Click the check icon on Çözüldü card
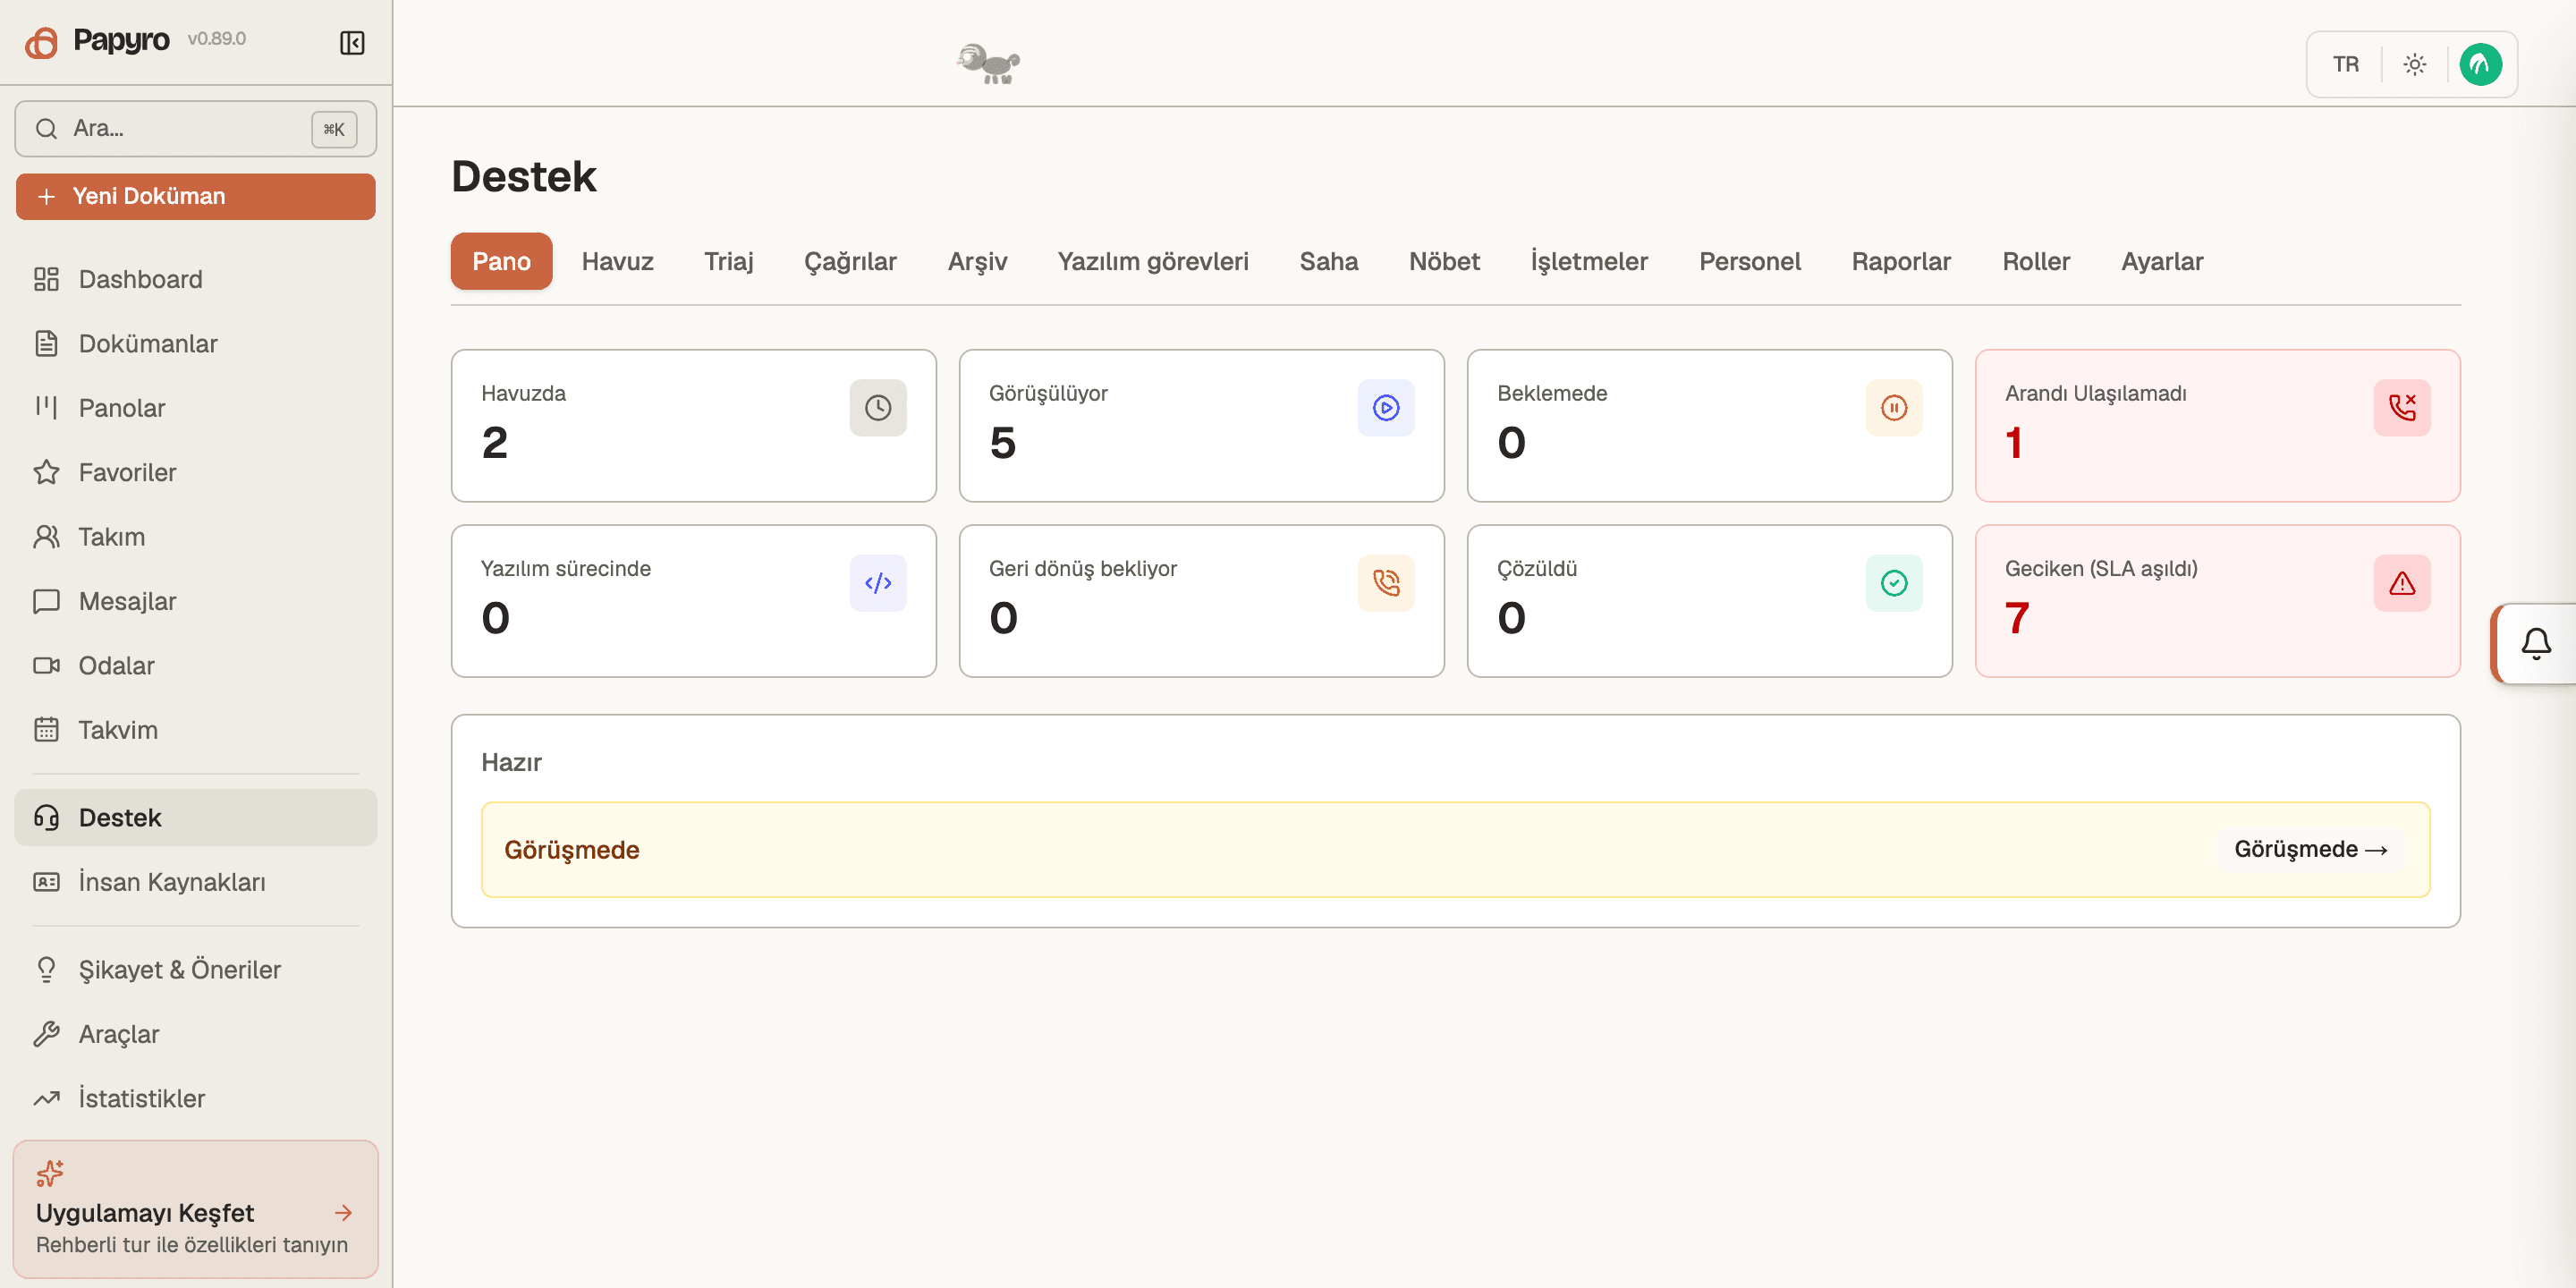The height and width of the screenshot is (1288, 2576). click(1894, 583)
